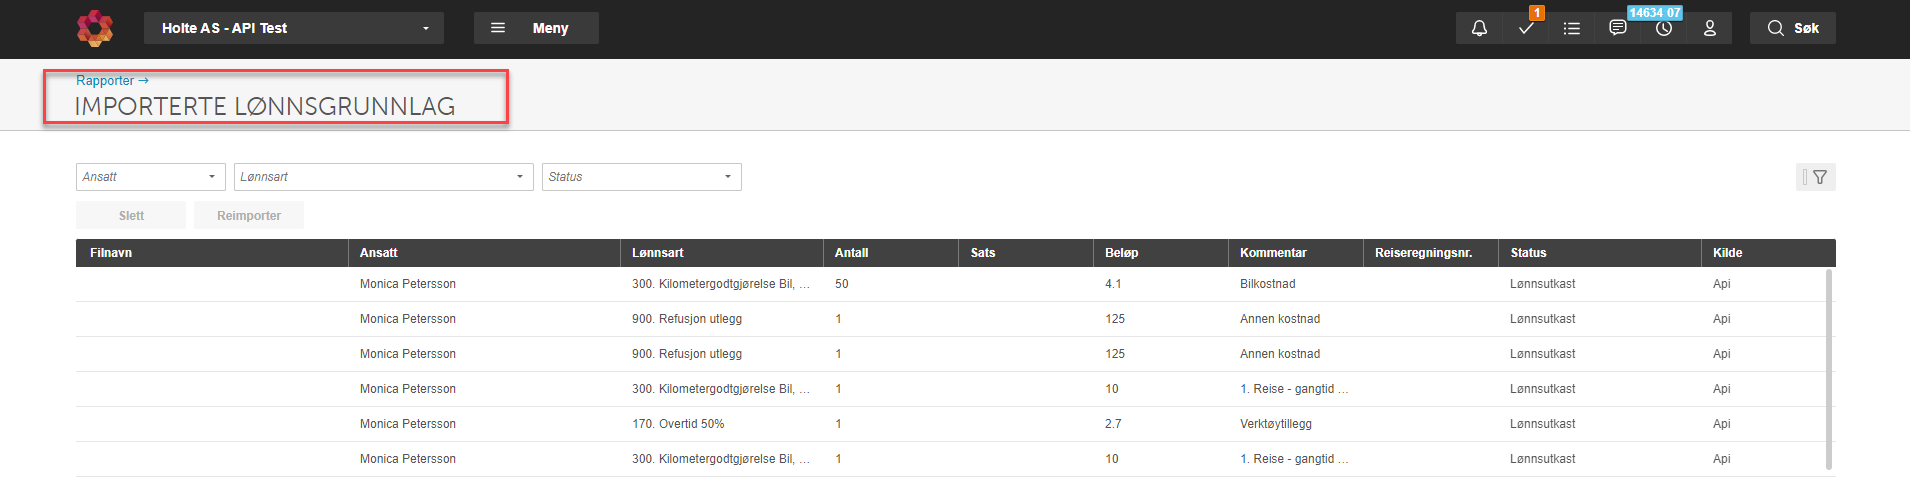Open the user profile icon
Image resolution: width=1910 pixels, height=481 pixels.
(1710, 28)
